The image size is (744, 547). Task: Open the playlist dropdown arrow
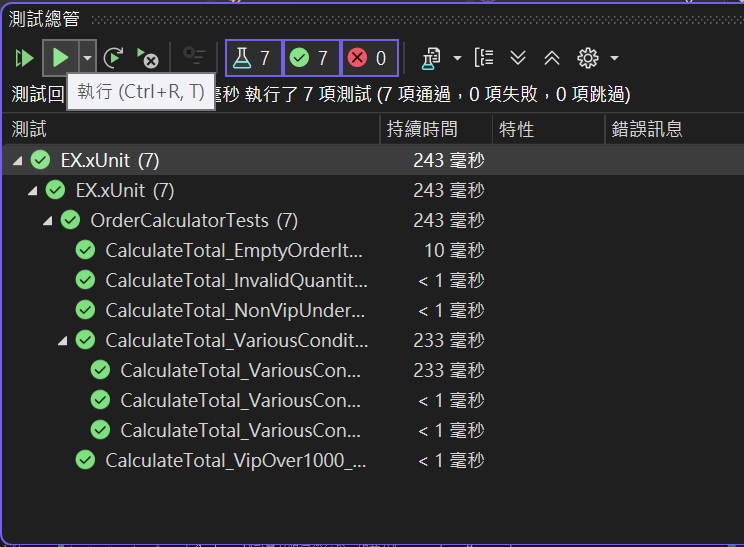(x=457, y=58)
